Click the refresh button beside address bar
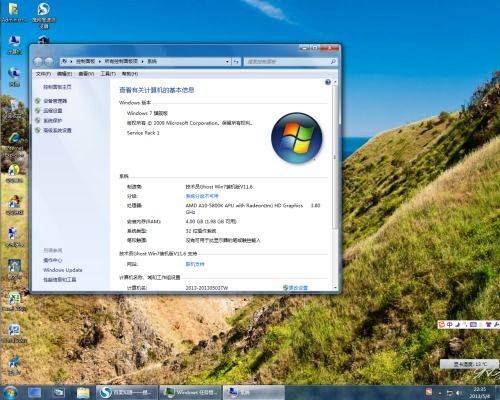The image size is (500, 400). click(236, 62)
